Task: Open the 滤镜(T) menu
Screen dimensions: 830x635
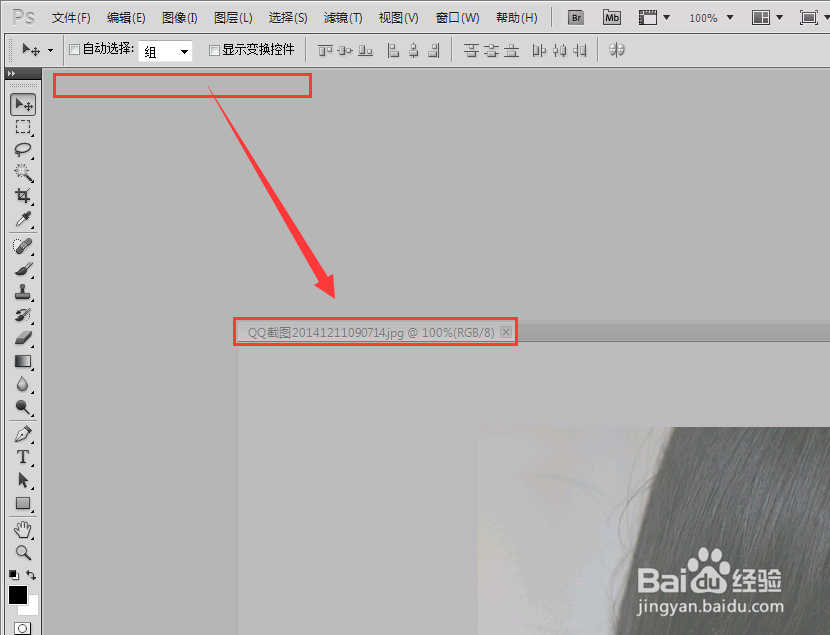Action: click(343, 18)
